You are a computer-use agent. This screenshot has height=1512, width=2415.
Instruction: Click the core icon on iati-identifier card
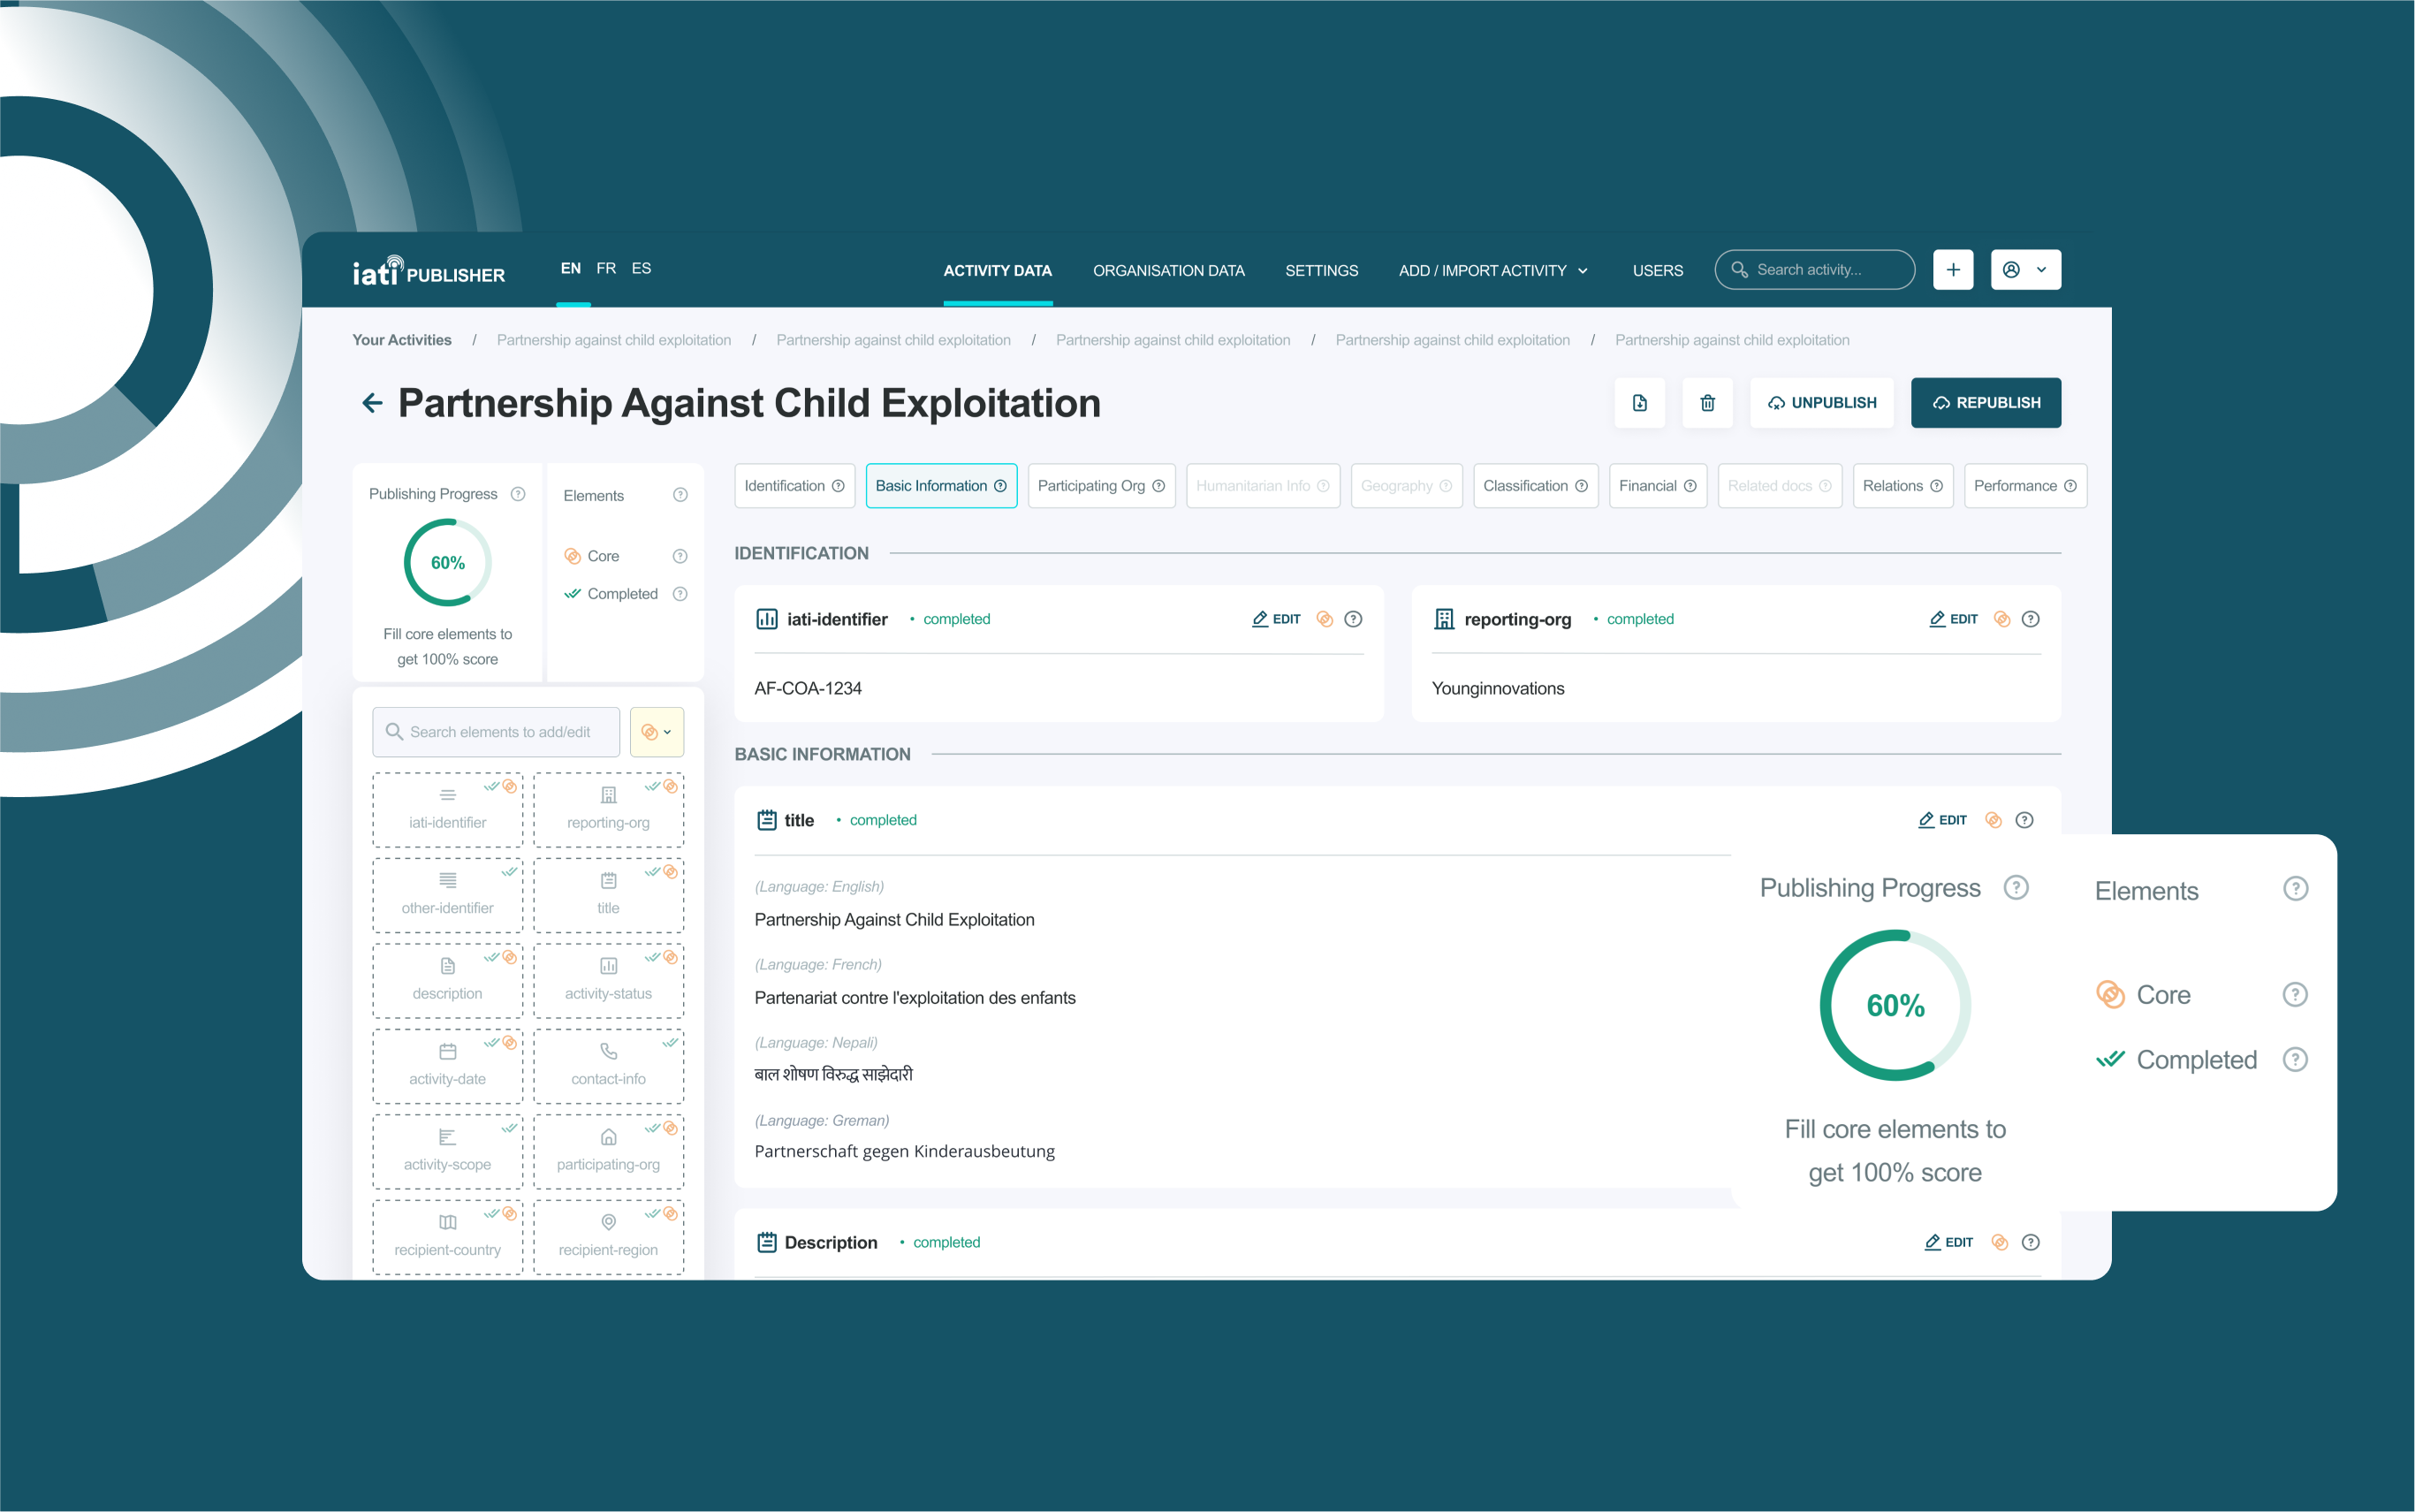(1324, 619)
